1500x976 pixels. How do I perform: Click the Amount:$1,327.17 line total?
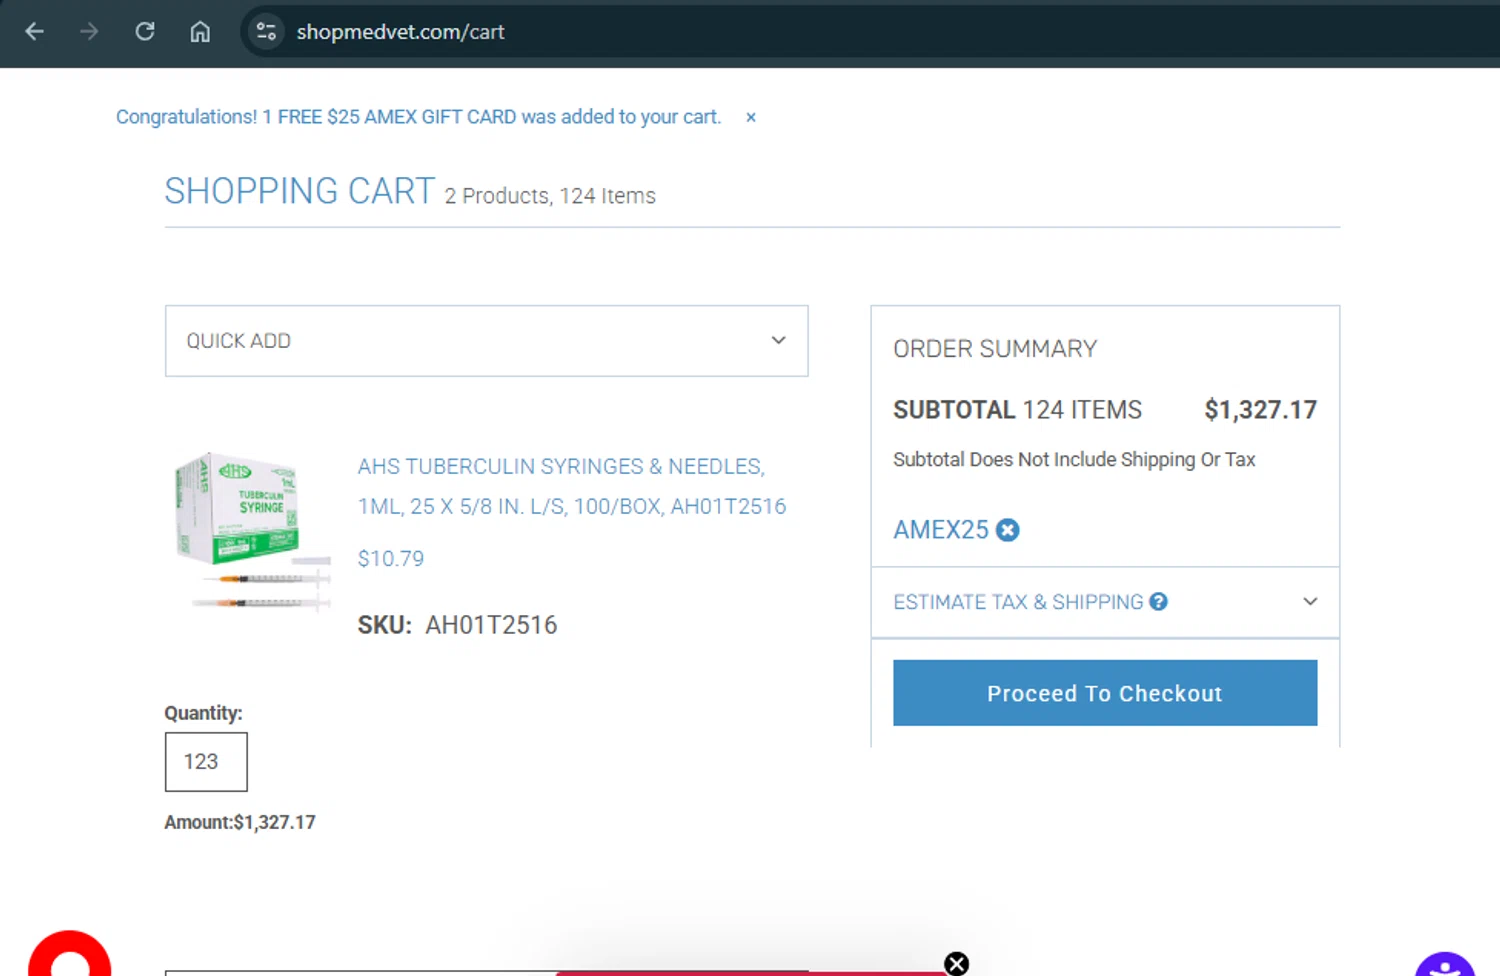point(240,822)
